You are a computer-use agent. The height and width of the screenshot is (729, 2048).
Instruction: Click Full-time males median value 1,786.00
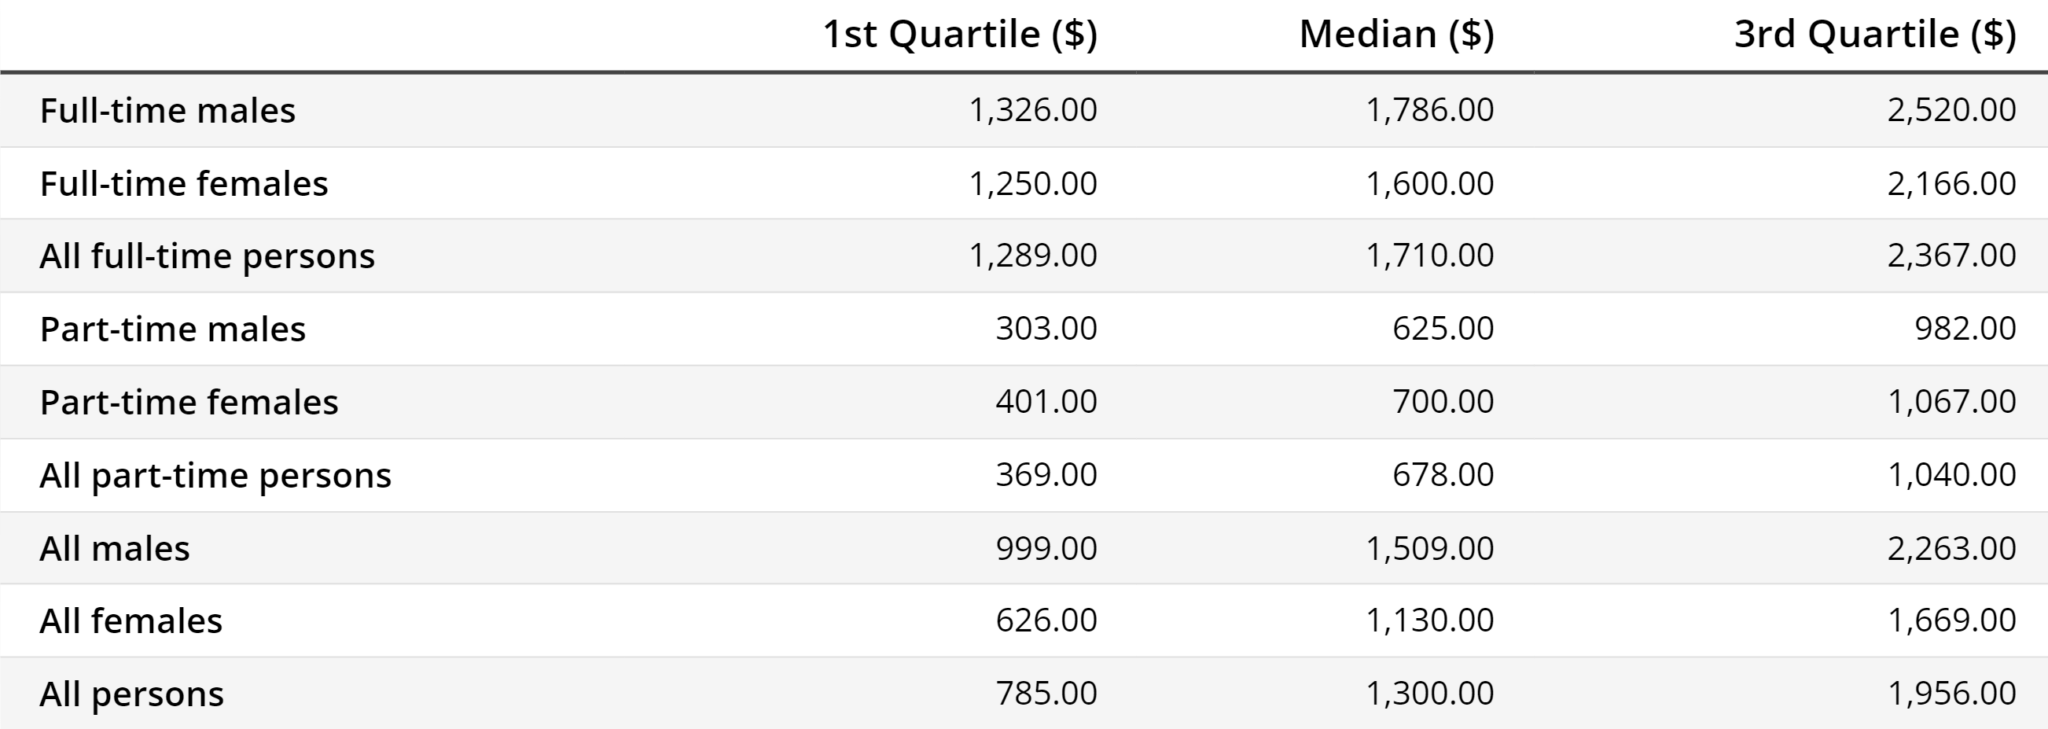tap(1430, 110)
